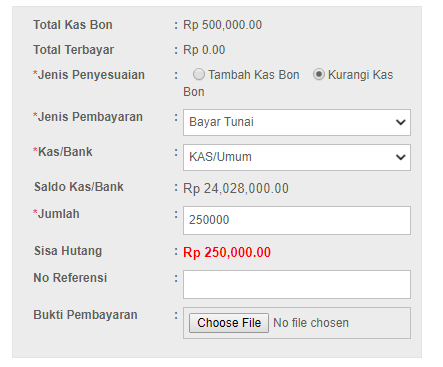Click the Bukti Pembayaran field label

(85, 315)
